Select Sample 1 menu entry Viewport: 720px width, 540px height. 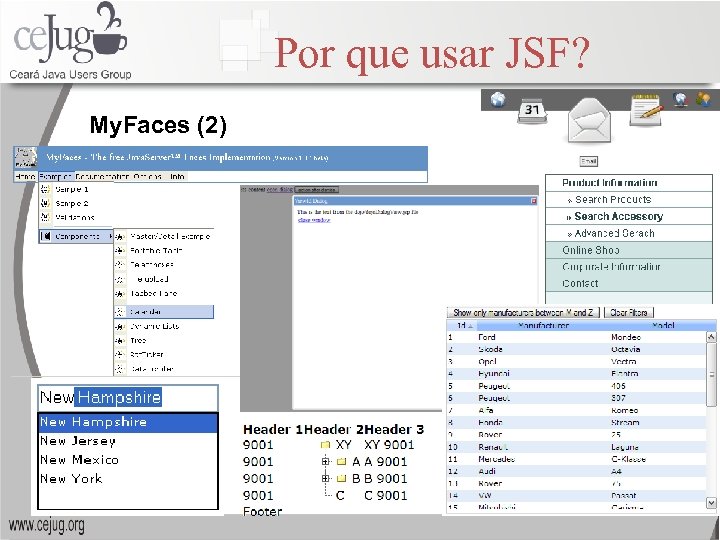tap(72, 189)
